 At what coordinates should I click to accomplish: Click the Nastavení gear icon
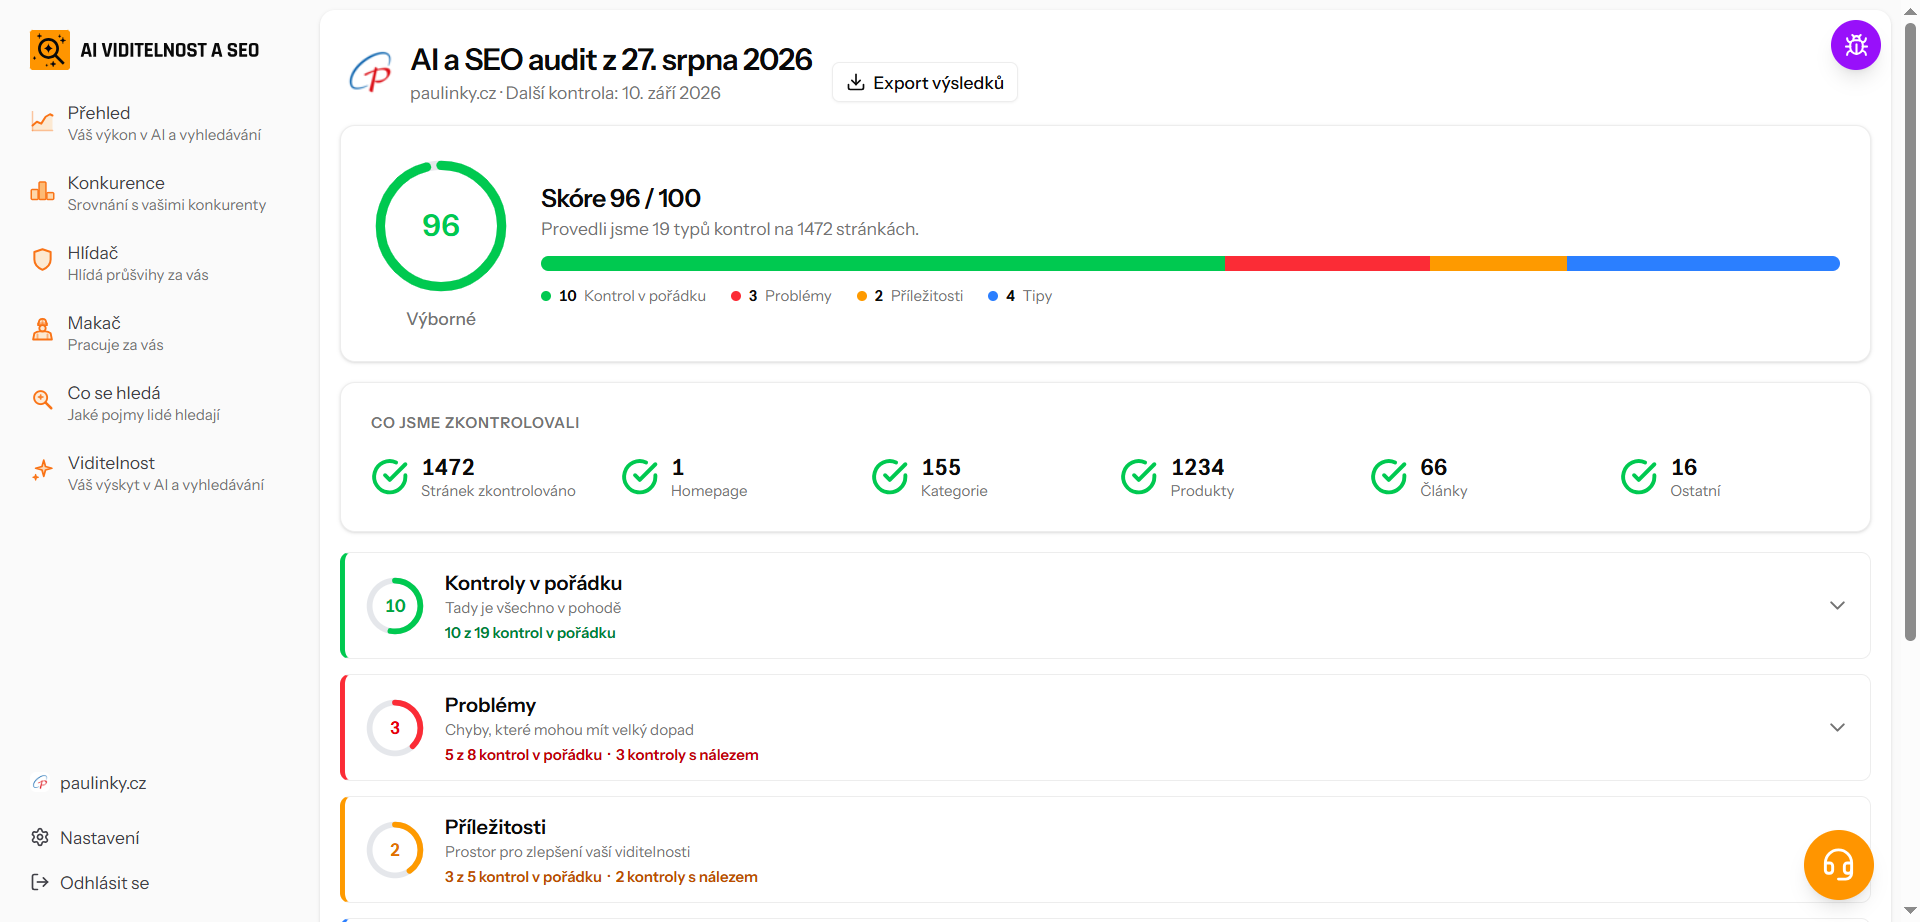tap(40, 838)
